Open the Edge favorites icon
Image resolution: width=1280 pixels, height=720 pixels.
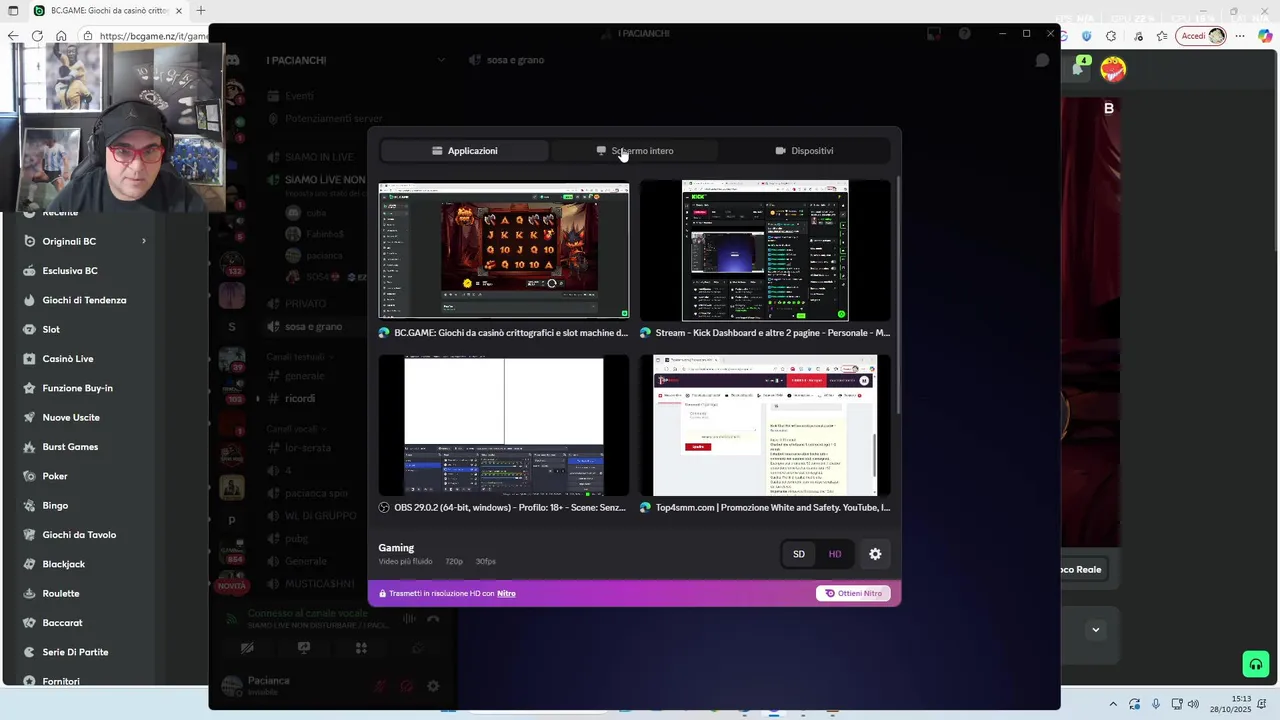1161,36
